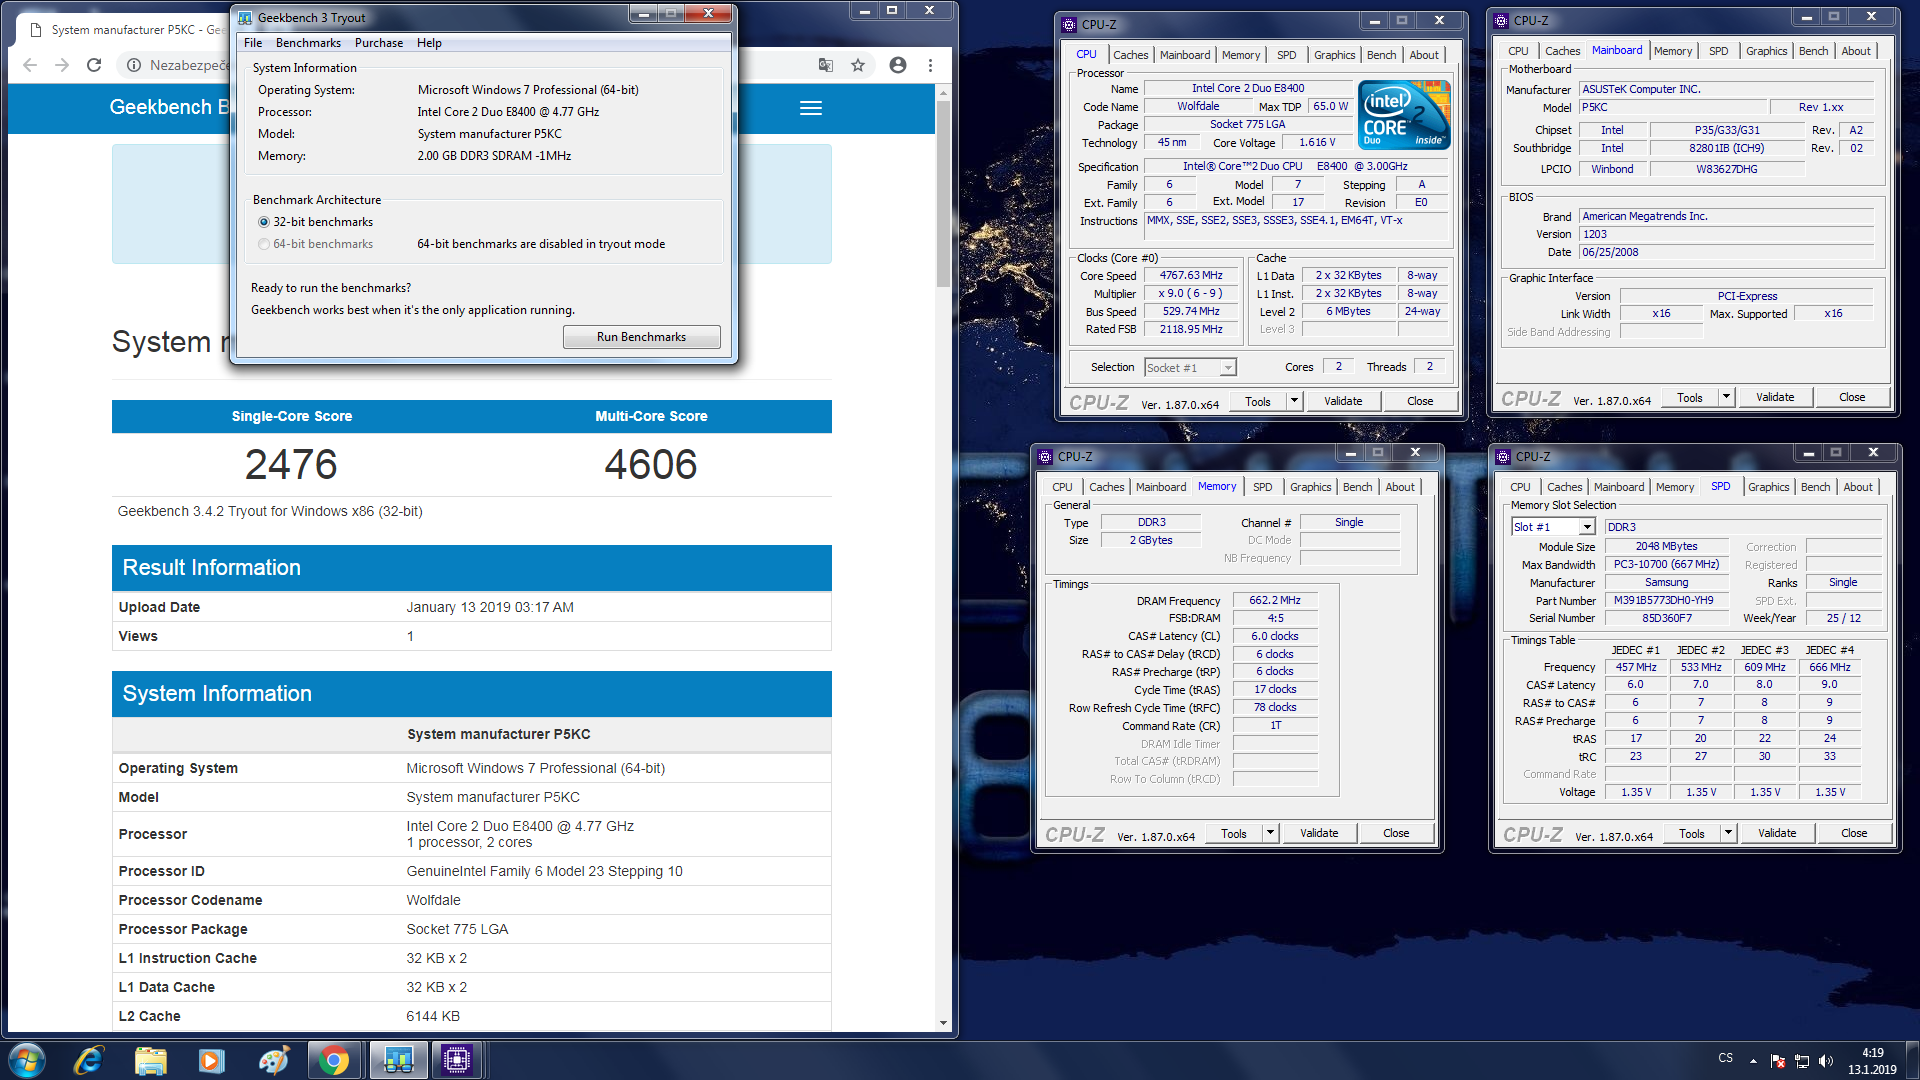Switch to Caches tab in CPU window

[1130, 55]
